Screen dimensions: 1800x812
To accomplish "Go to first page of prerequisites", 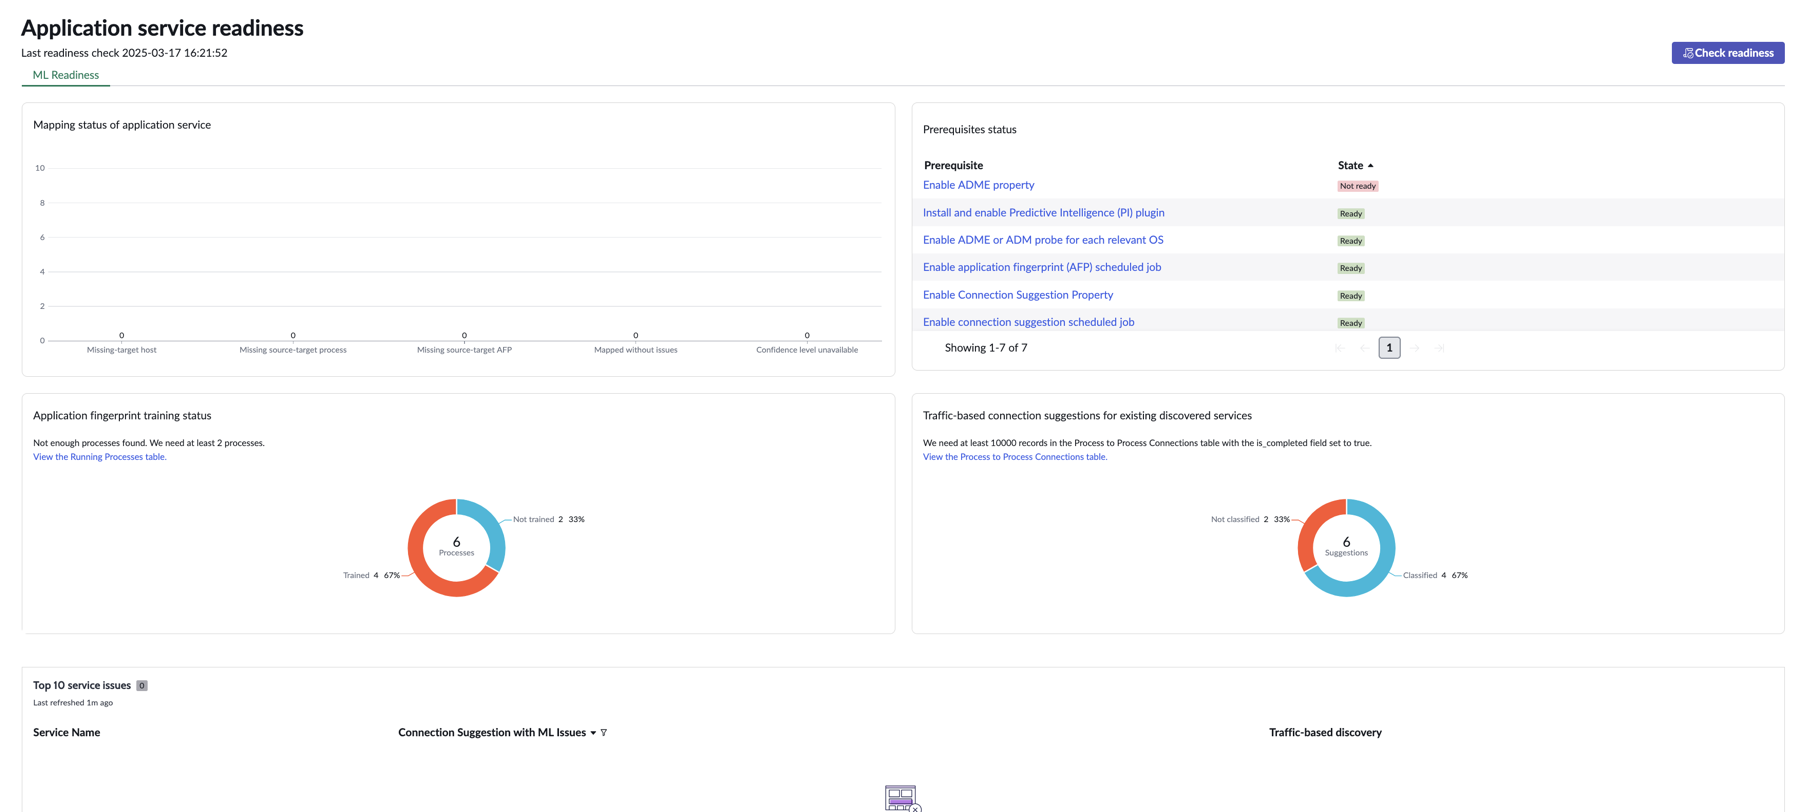I will 1338,348.
